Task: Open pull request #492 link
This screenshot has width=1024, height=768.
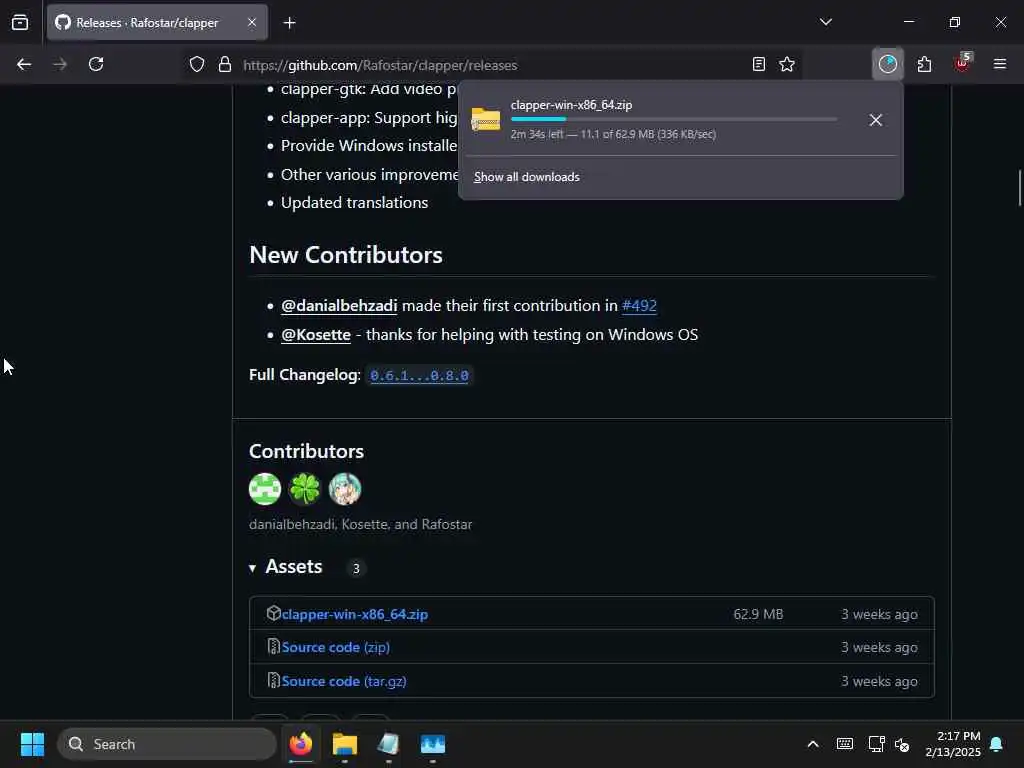Action: (x=639, y=306)
